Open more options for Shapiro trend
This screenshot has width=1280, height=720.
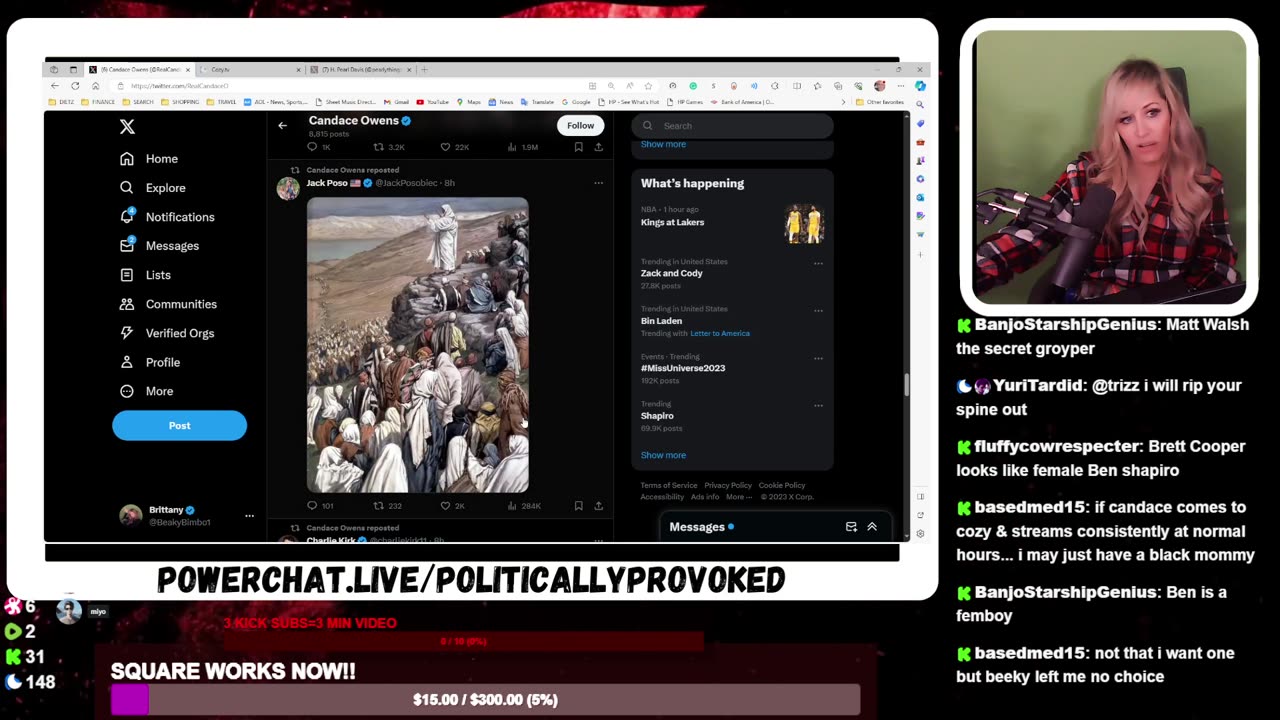(818, 405)
